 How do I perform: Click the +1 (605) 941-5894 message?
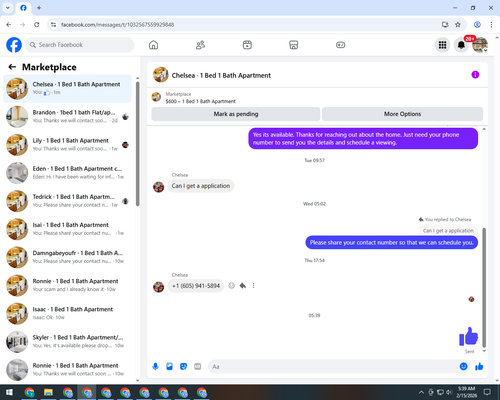tap(196, 286)
